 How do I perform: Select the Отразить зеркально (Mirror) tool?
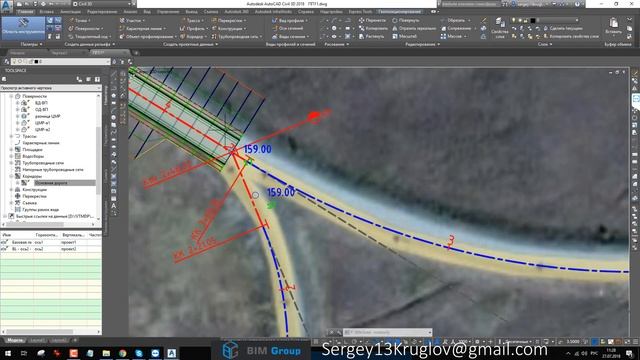414,28
